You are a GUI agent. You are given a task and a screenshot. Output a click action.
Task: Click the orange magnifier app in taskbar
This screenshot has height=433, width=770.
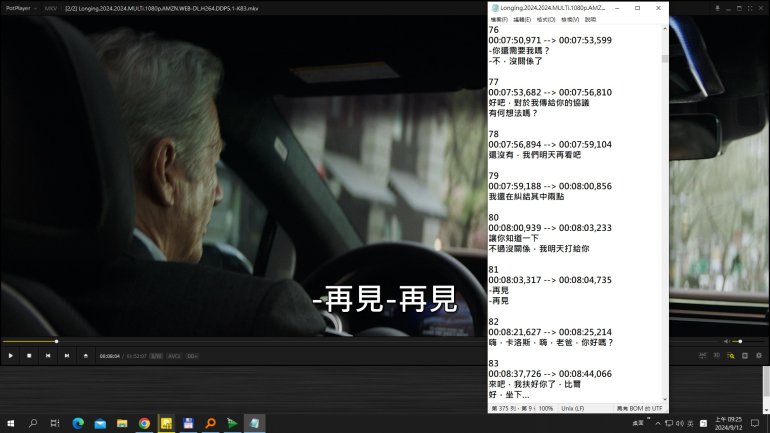(211, 423)
